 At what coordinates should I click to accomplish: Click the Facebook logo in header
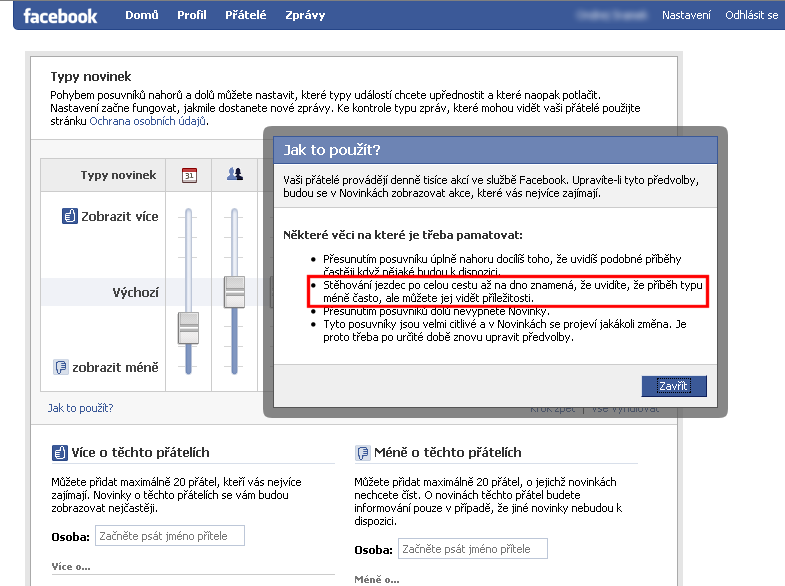(60, 16)
